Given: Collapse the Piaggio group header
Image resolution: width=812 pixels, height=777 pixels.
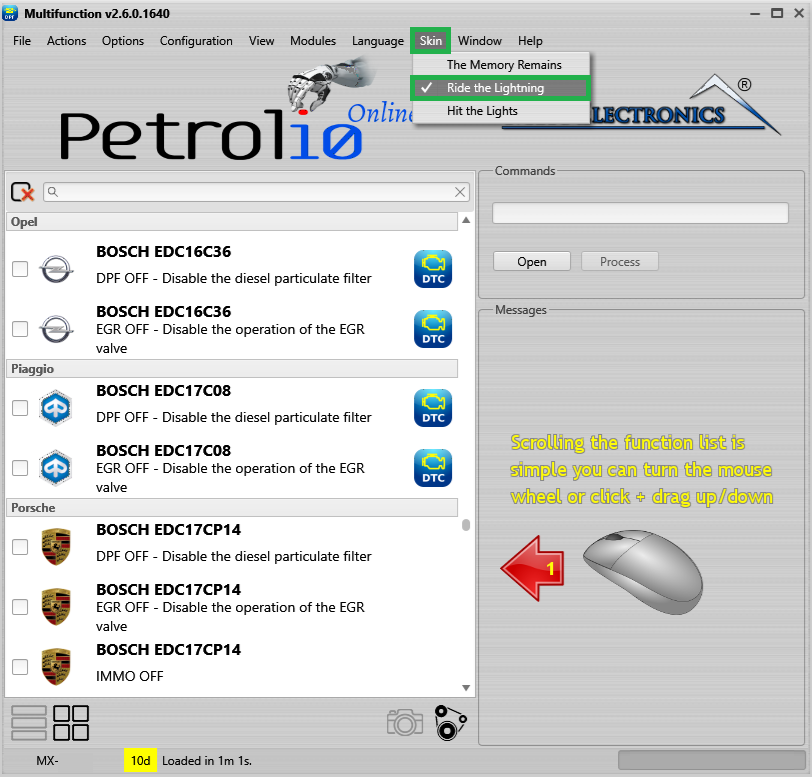Looking at the screenshot, I should (232, 369).
